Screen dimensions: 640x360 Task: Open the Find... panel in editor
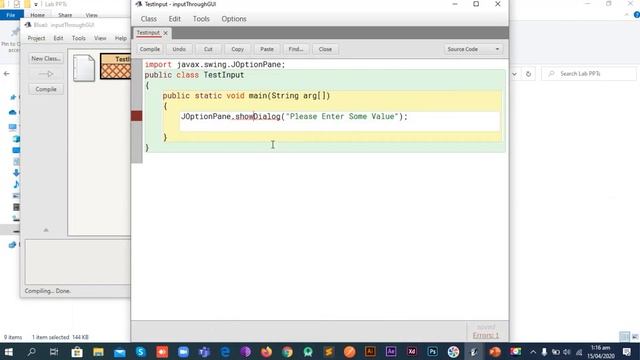[x=296, y=49]
